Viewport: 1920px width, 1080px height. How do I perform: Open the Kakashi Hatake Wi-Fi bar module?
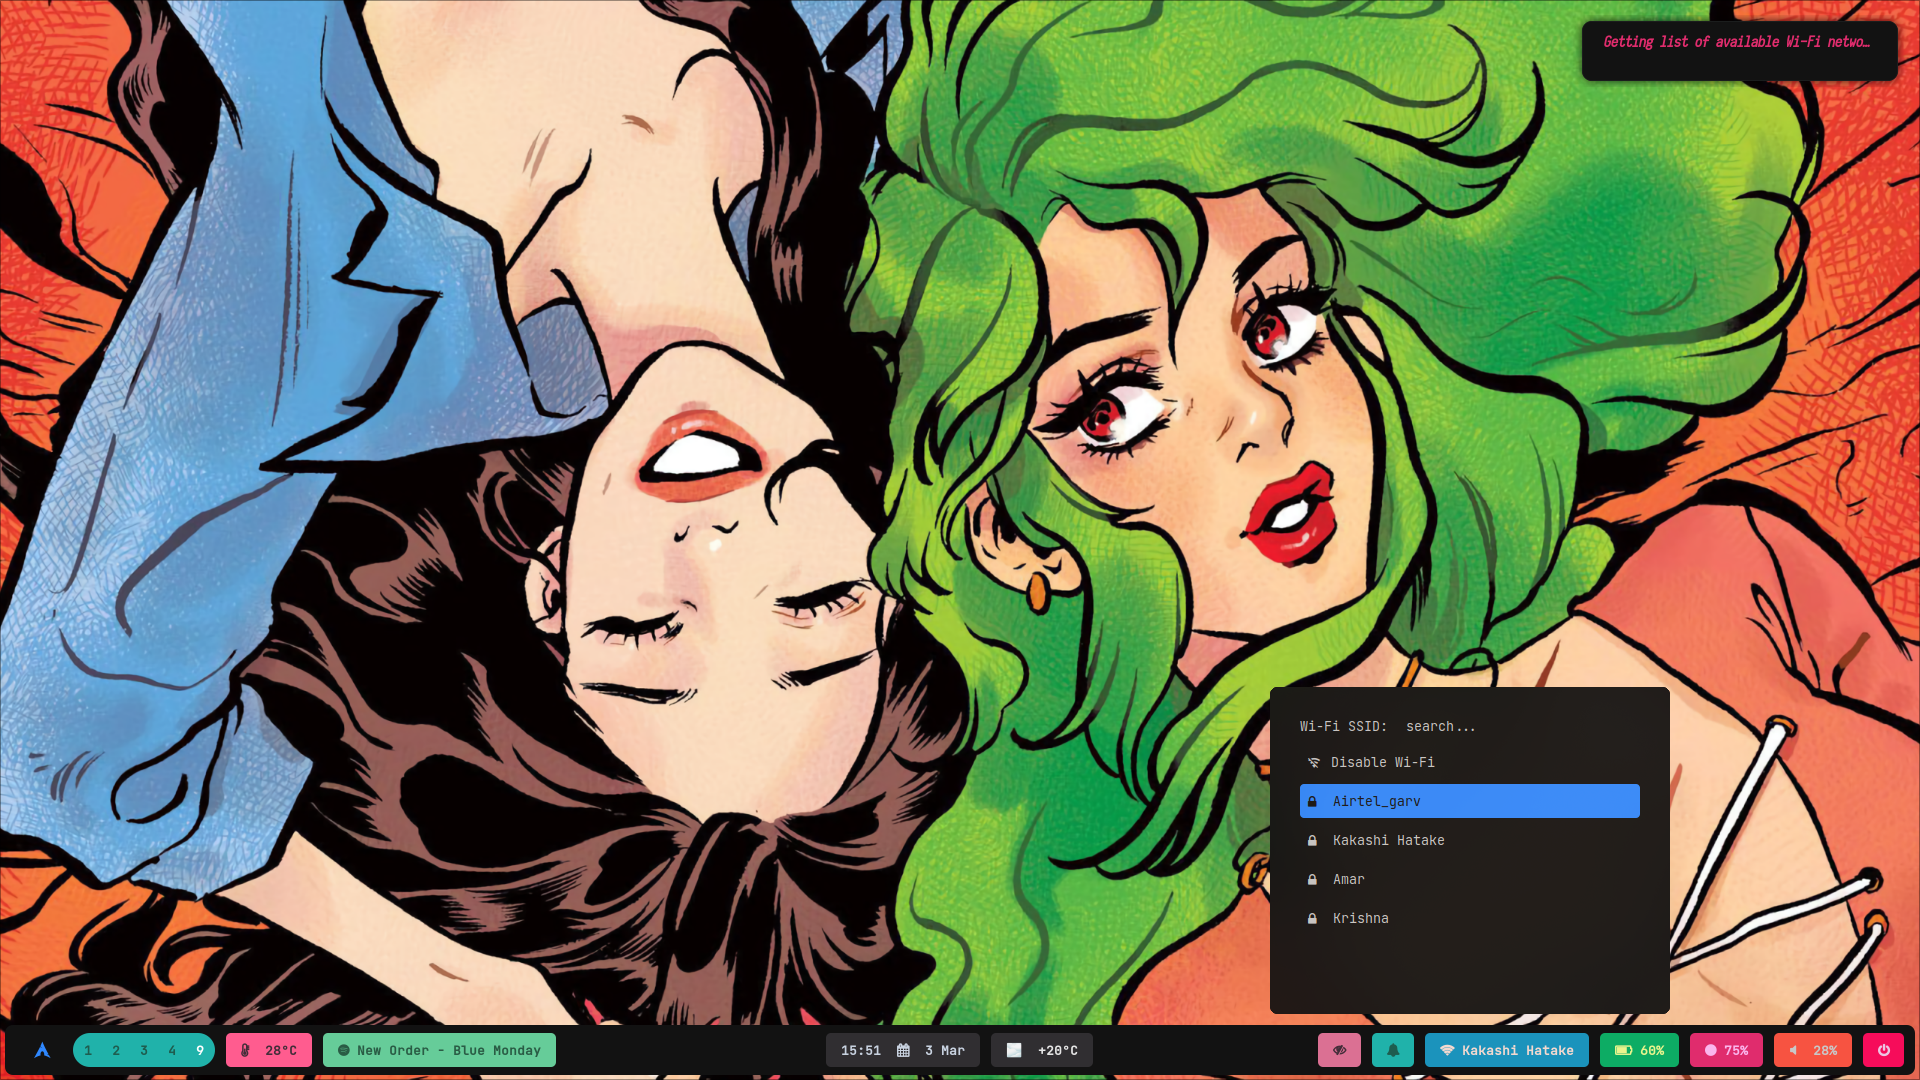1506,1050
